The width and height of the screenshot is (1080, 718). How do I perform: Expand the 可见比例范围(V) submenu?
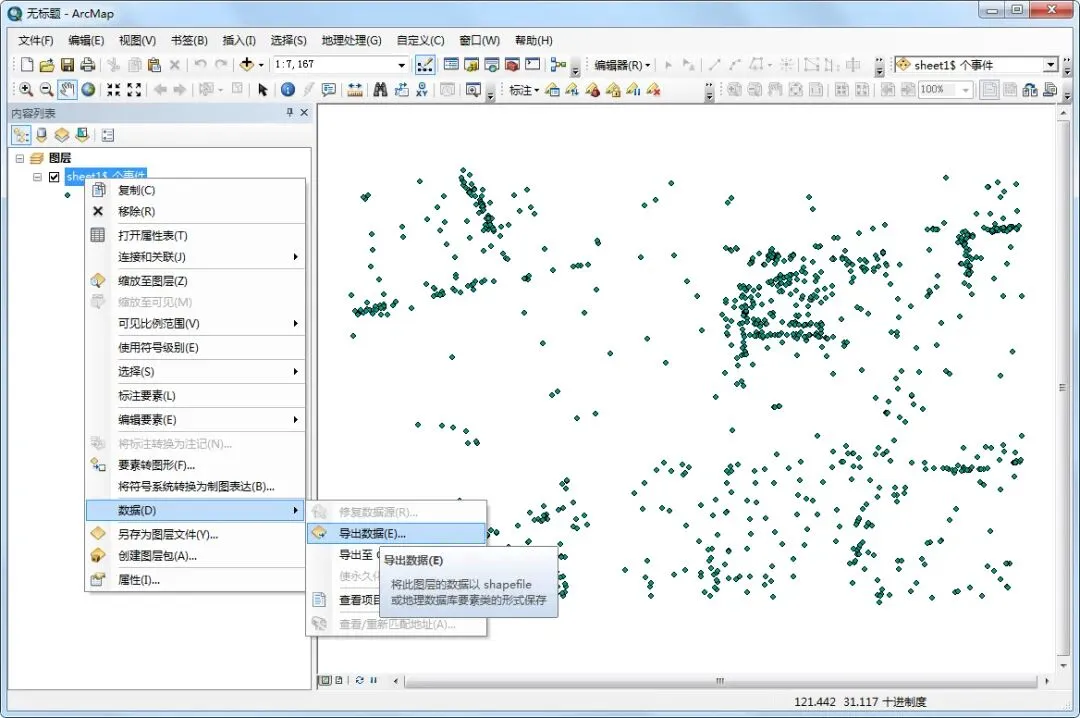195,323
